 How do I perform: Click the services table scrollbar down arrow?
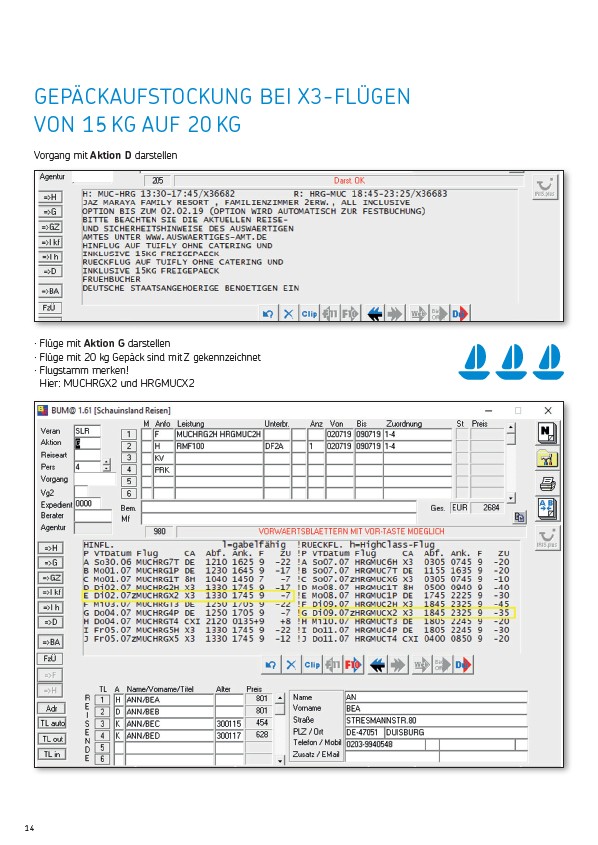[x=511, y=499]
